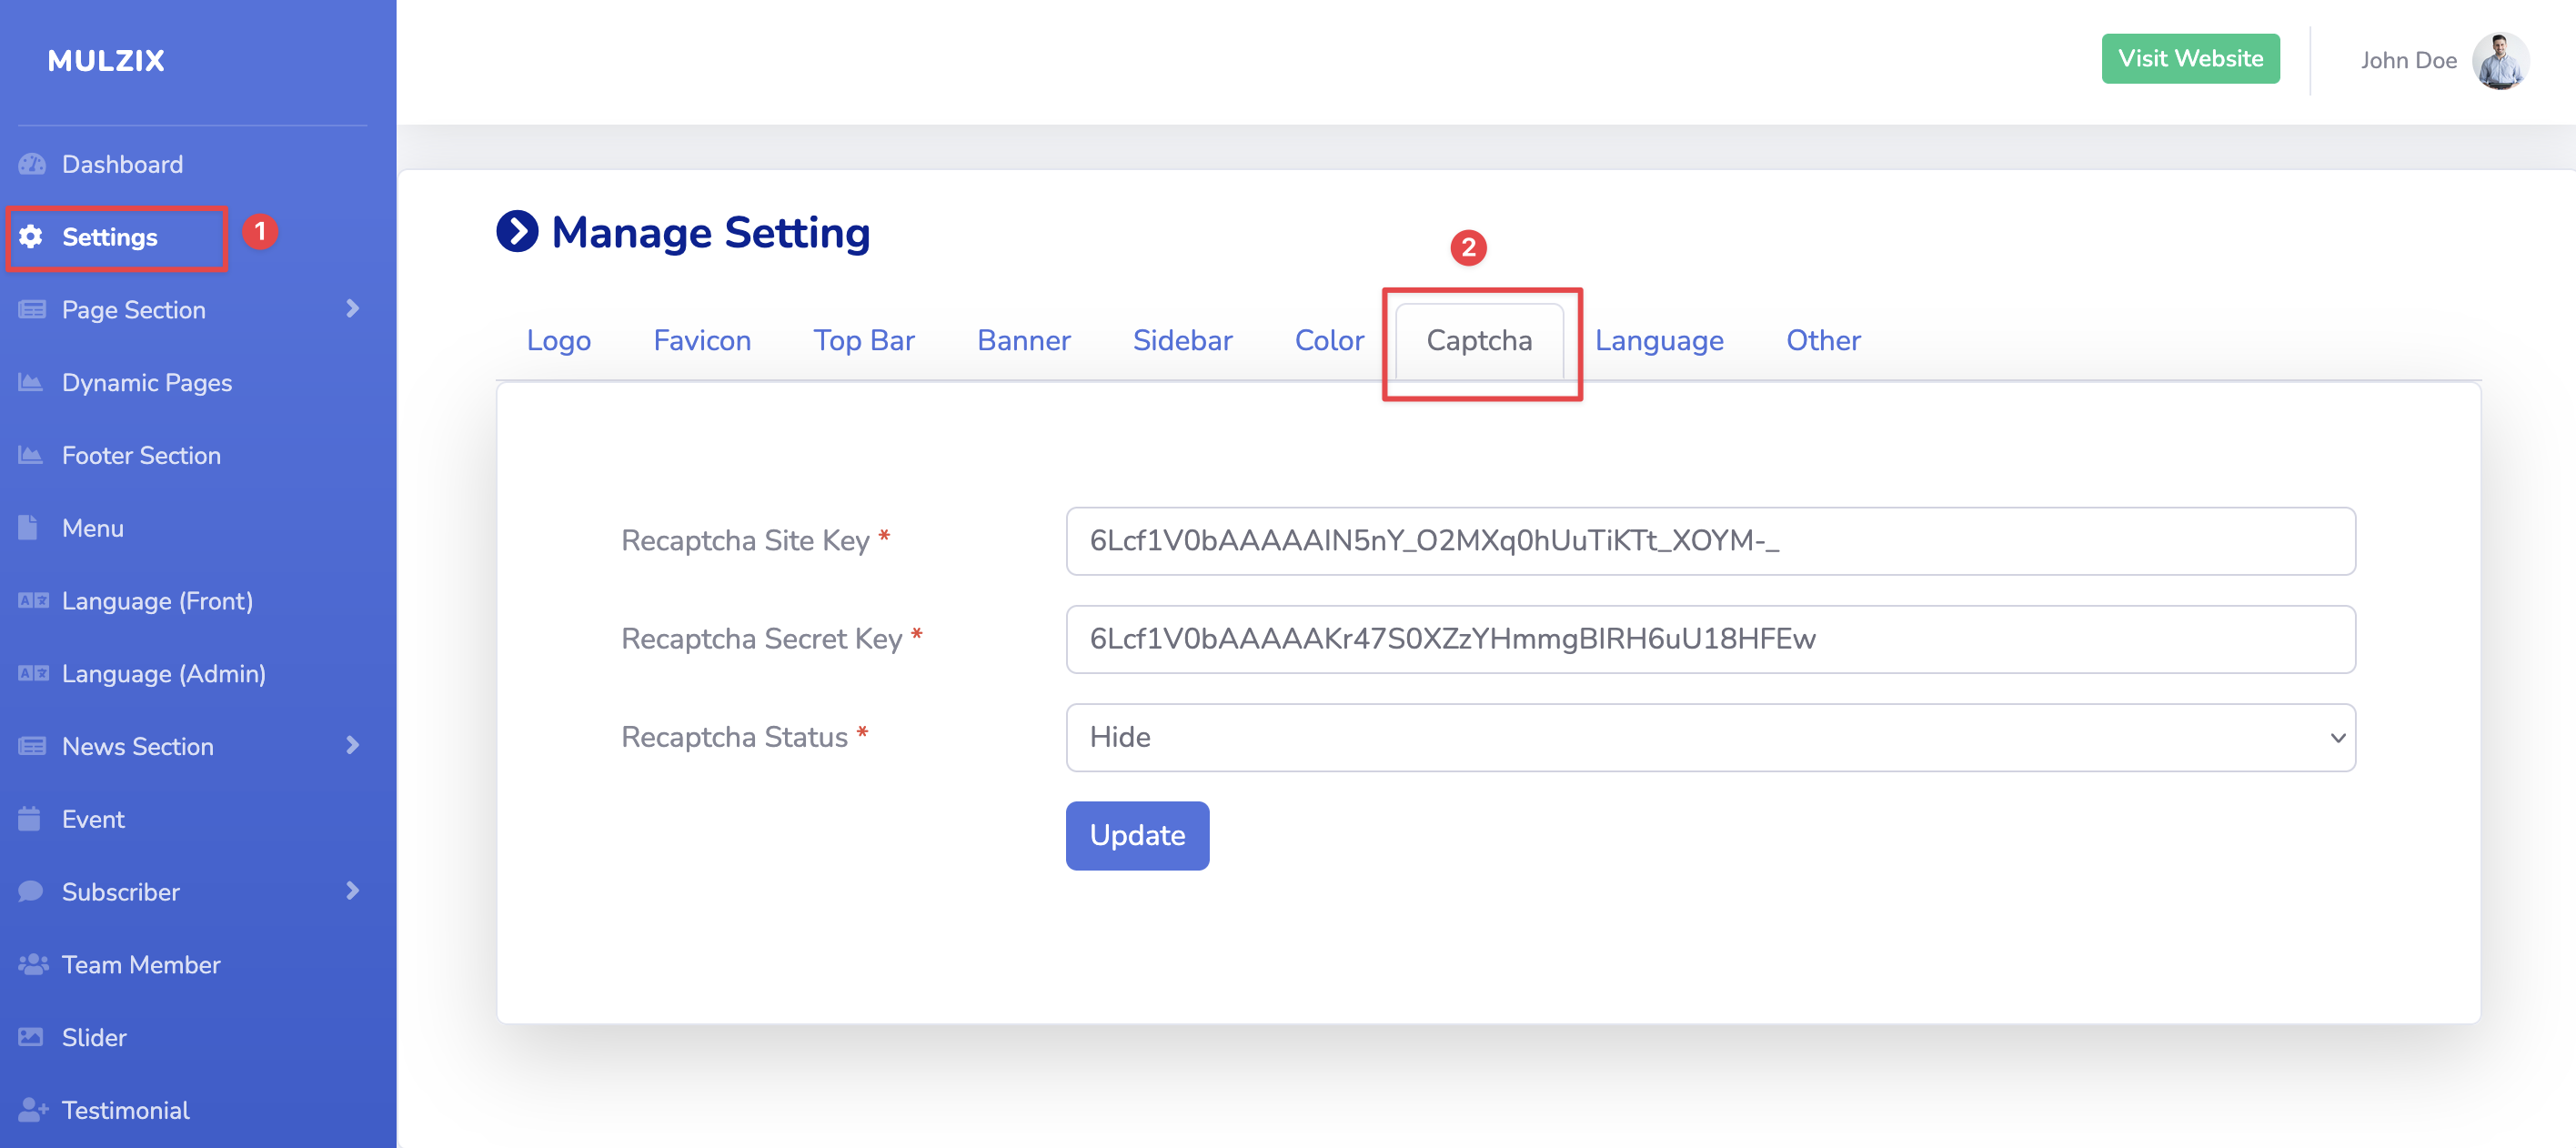Click the Manage Setting heading
The width and height of the screenshot is (2576, 1148).
711,233
